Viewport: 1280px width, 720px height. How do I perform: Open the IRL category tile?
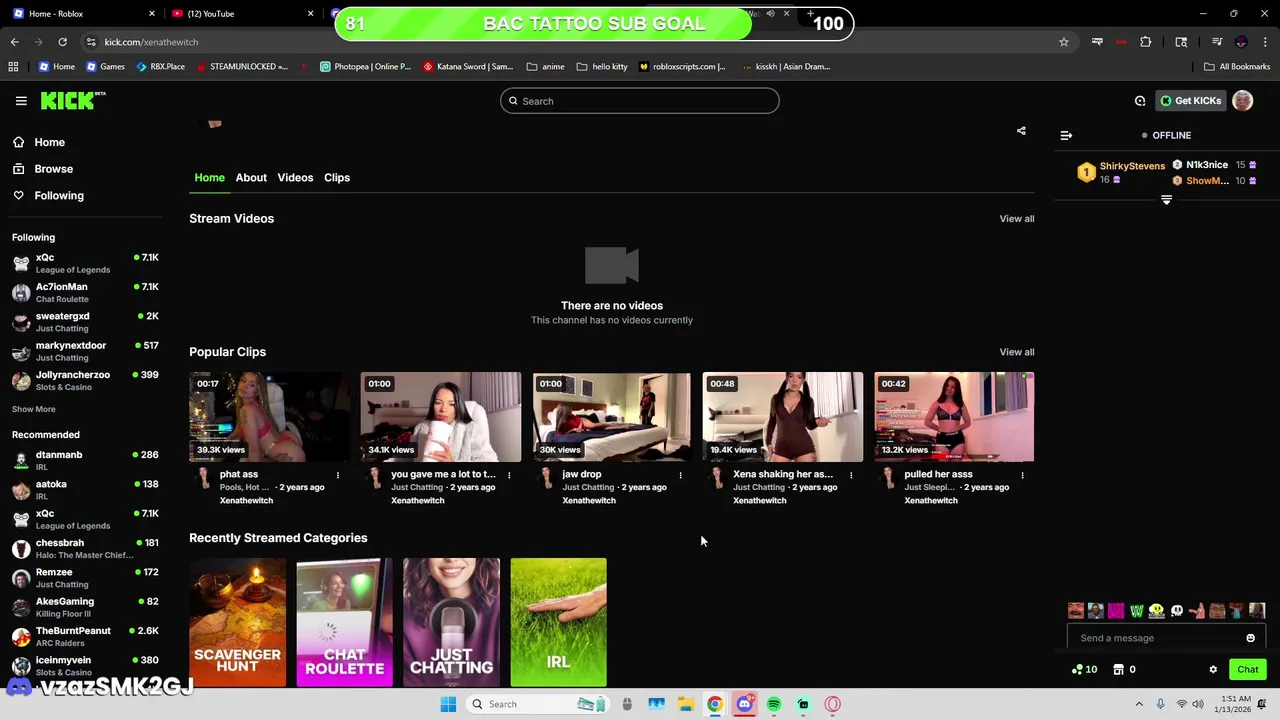click(x=558, y=622)
